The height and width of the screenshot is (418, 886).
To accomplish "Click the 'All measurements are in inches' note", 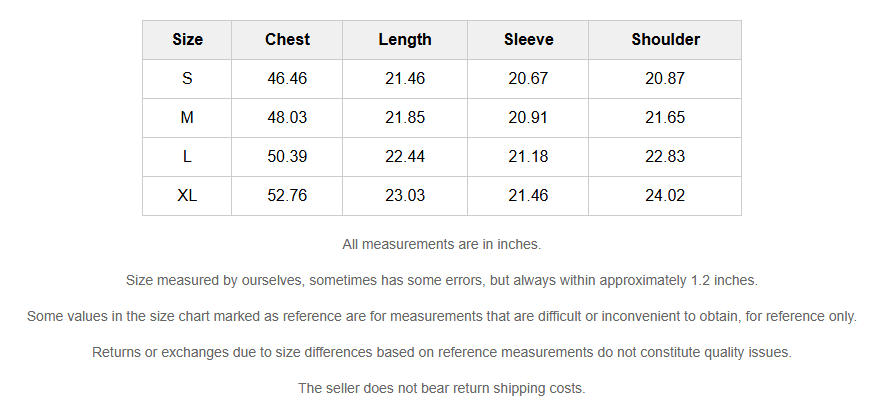I will coord(441,245).
